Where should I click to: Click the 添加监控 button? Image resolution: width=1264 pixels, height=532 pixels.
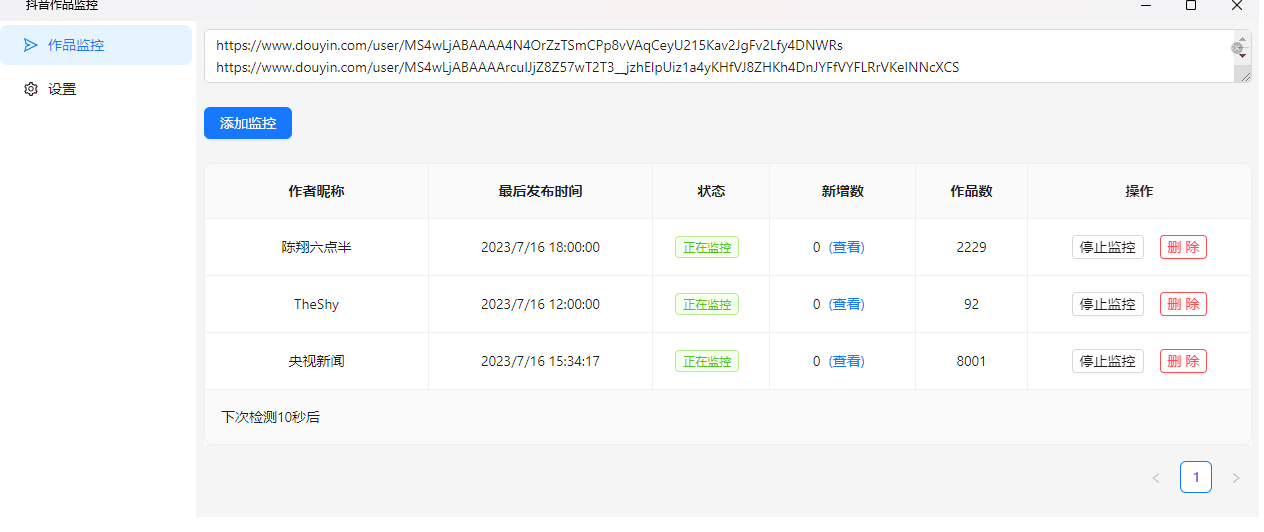[248, 123]
